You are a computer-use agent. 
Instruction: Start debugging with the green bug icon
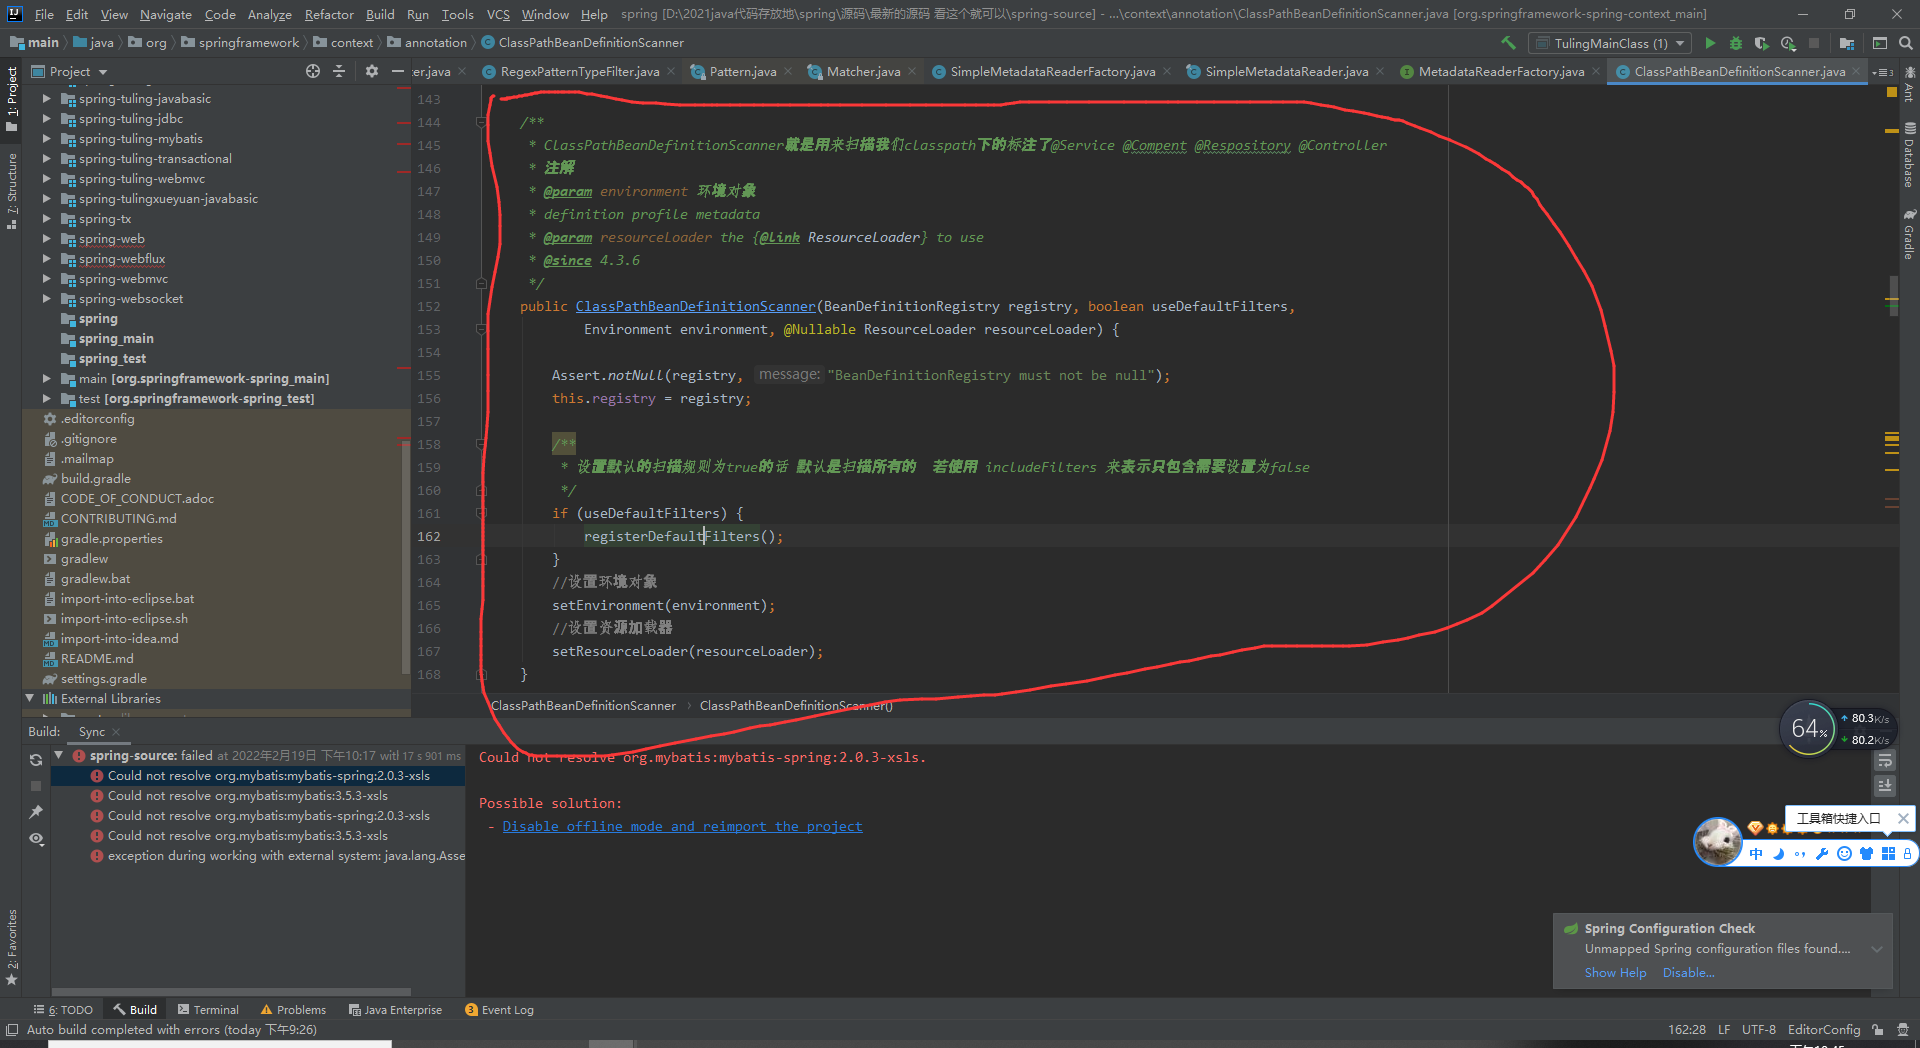pyautogui.click(x=1736, y=43)
